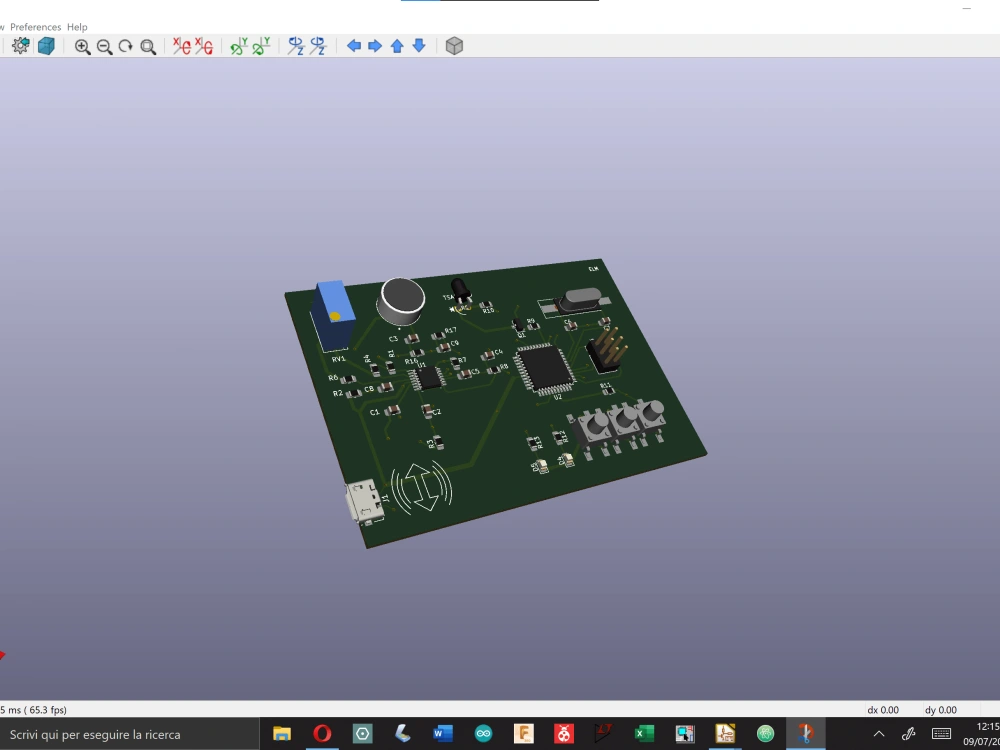Screen dimensions: 1000x750
Task: Move the board down with the arrow
Action: coord(419,46)
